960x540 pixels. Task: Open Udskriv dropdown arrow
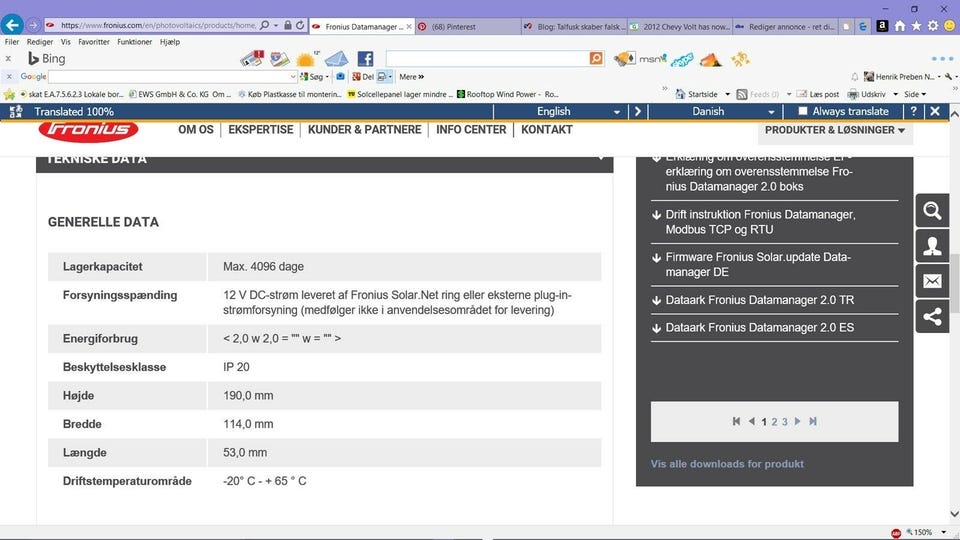click(895, 94)
